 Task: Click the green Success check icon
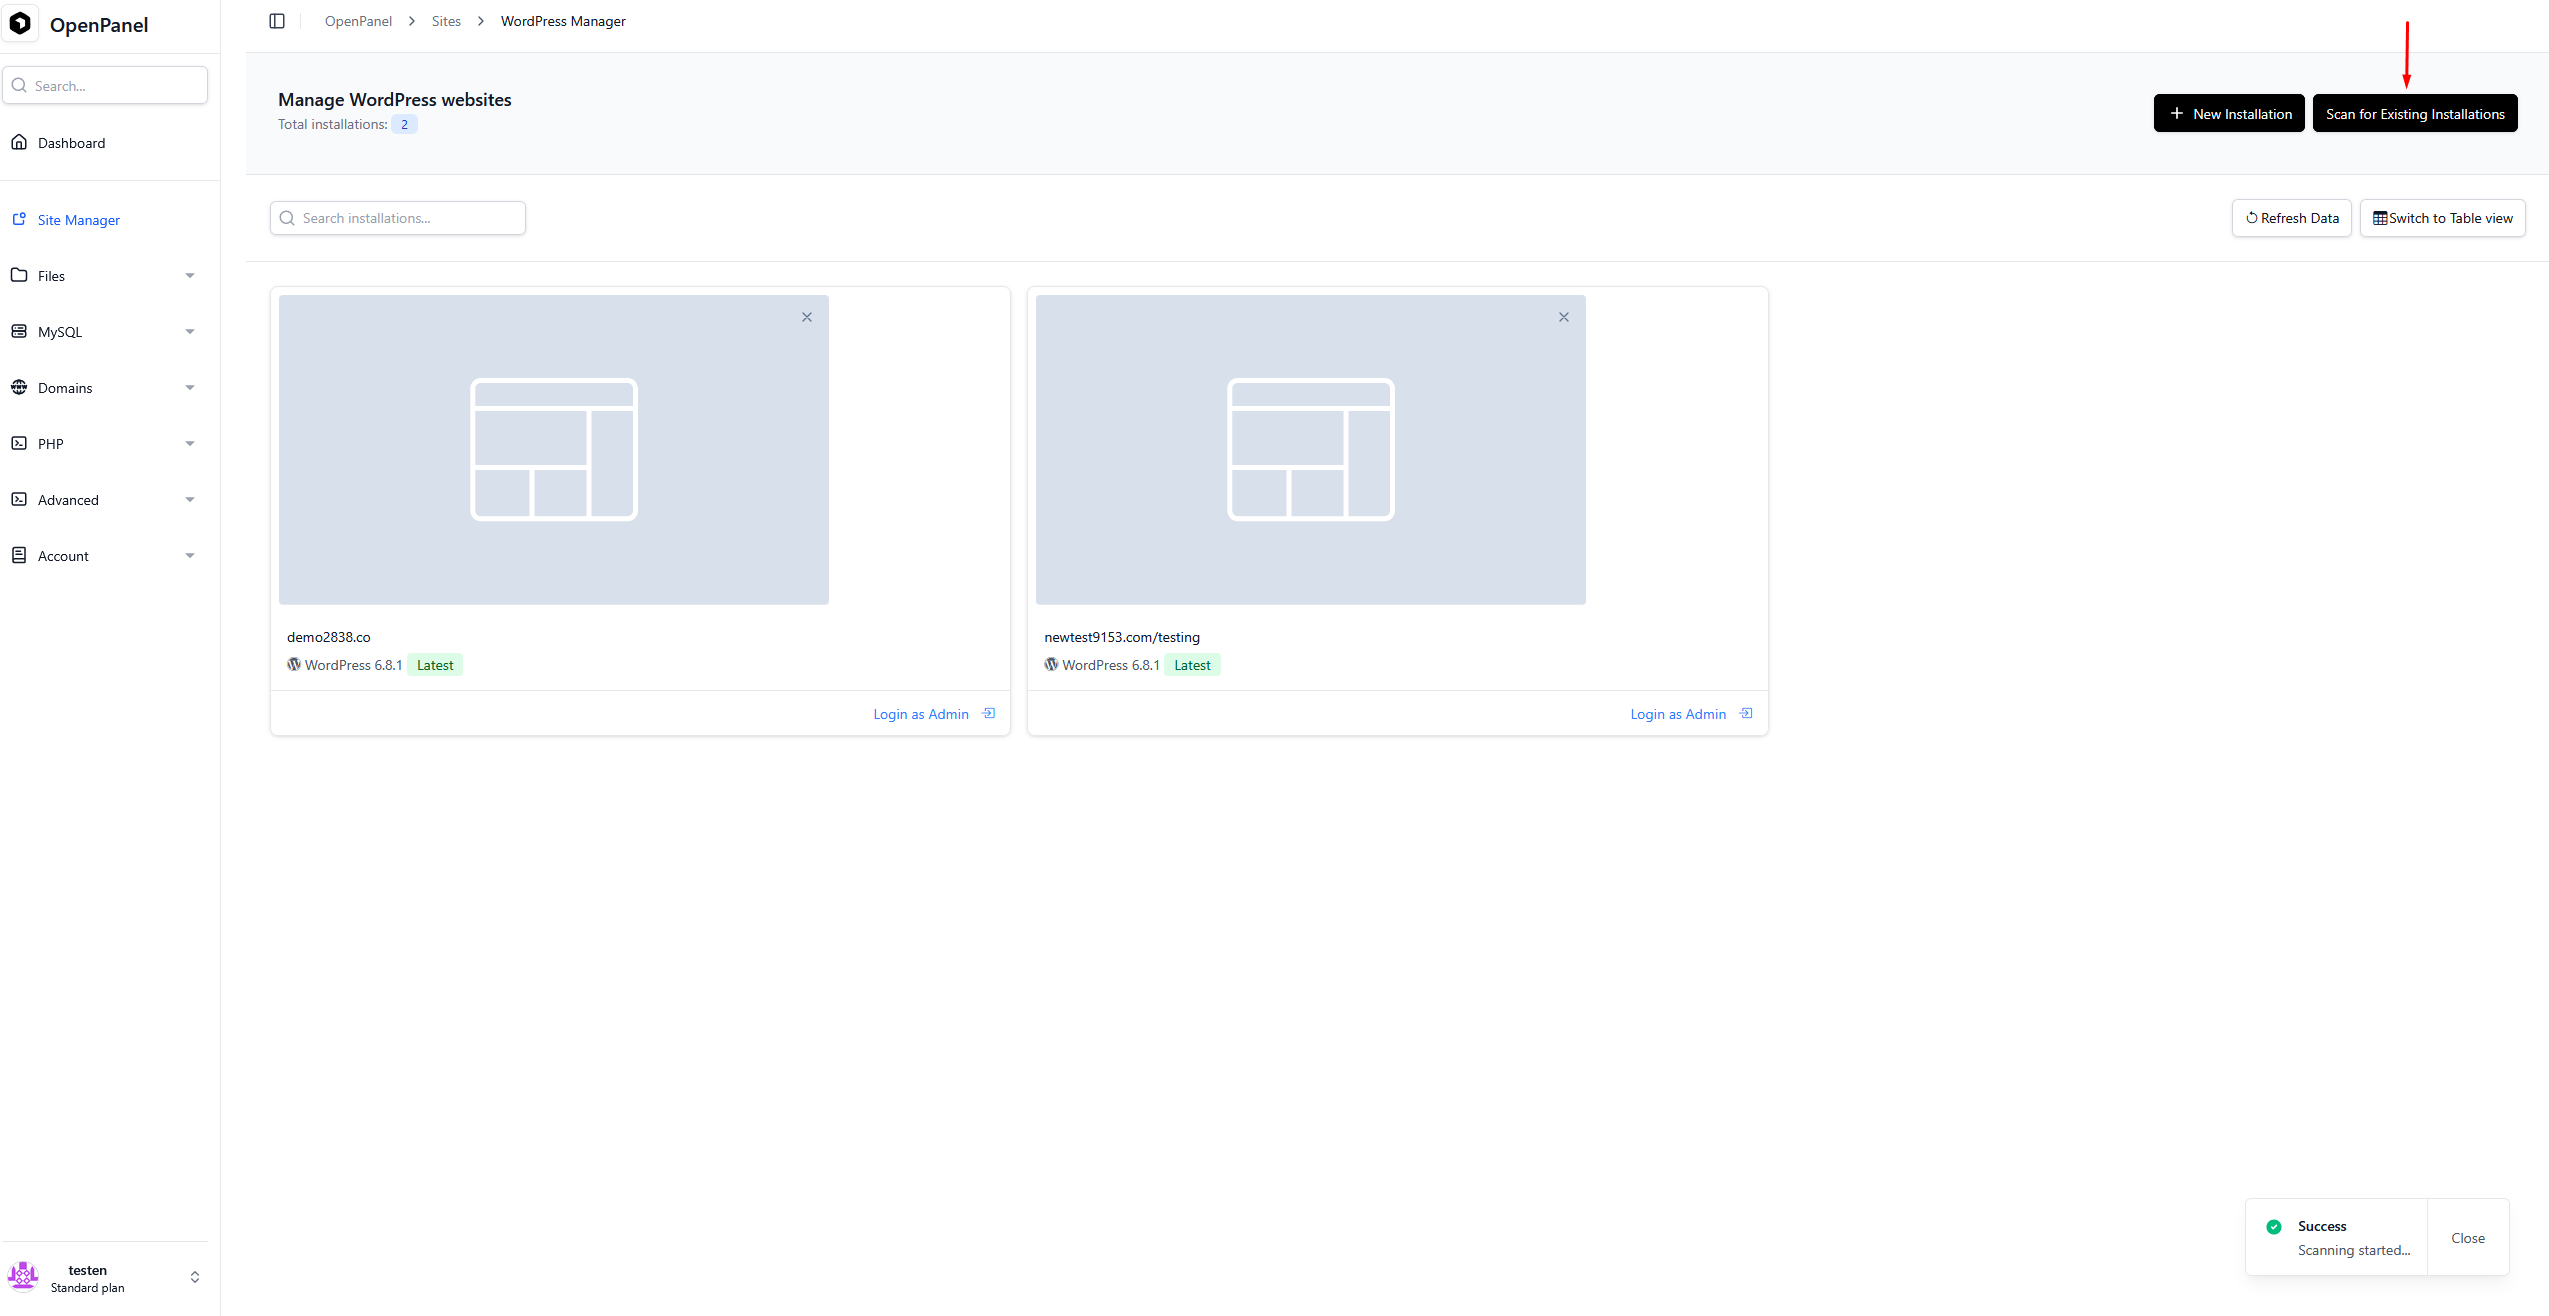2274,1227
